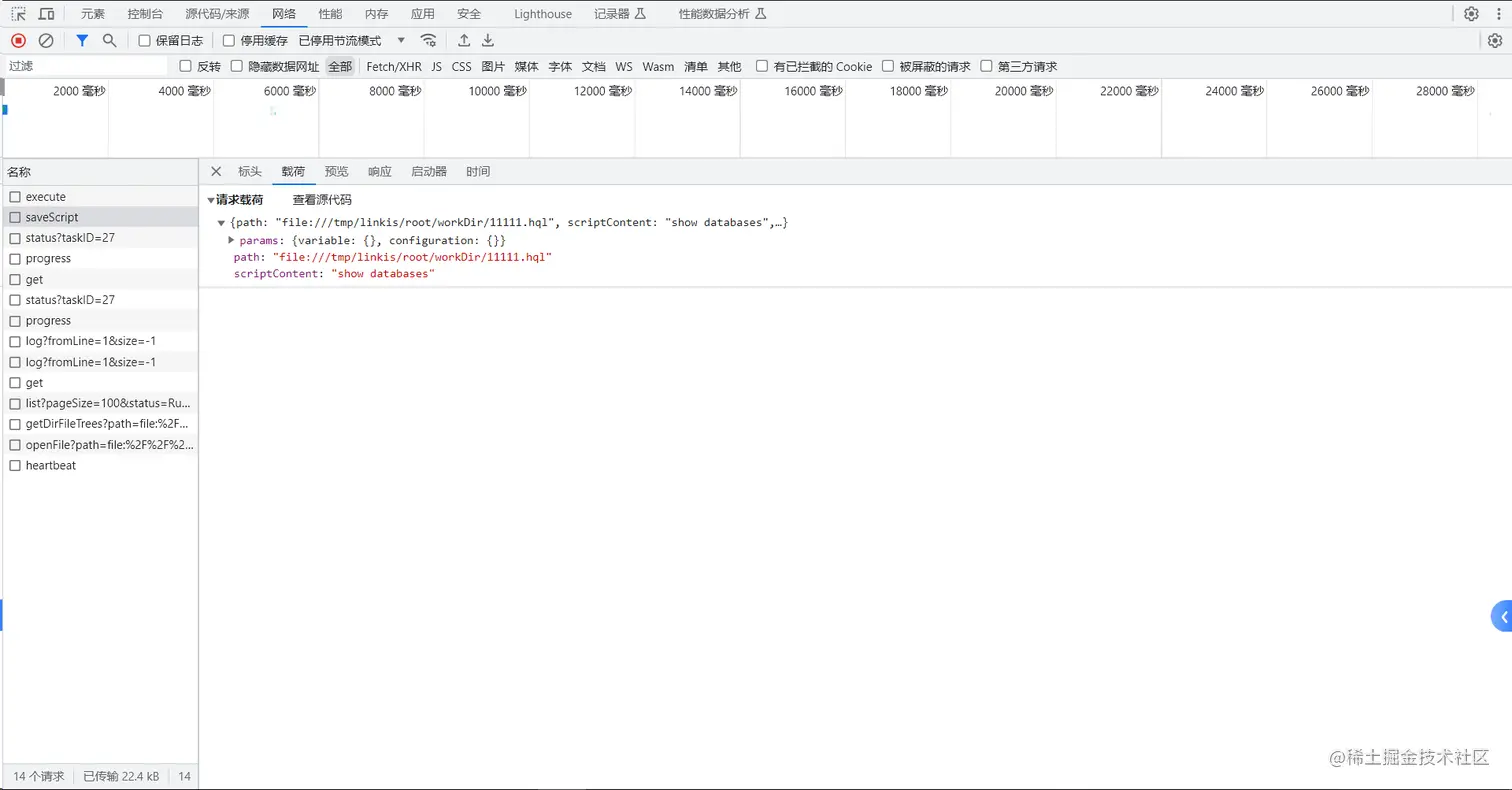Expand the params object

[232, 240]
